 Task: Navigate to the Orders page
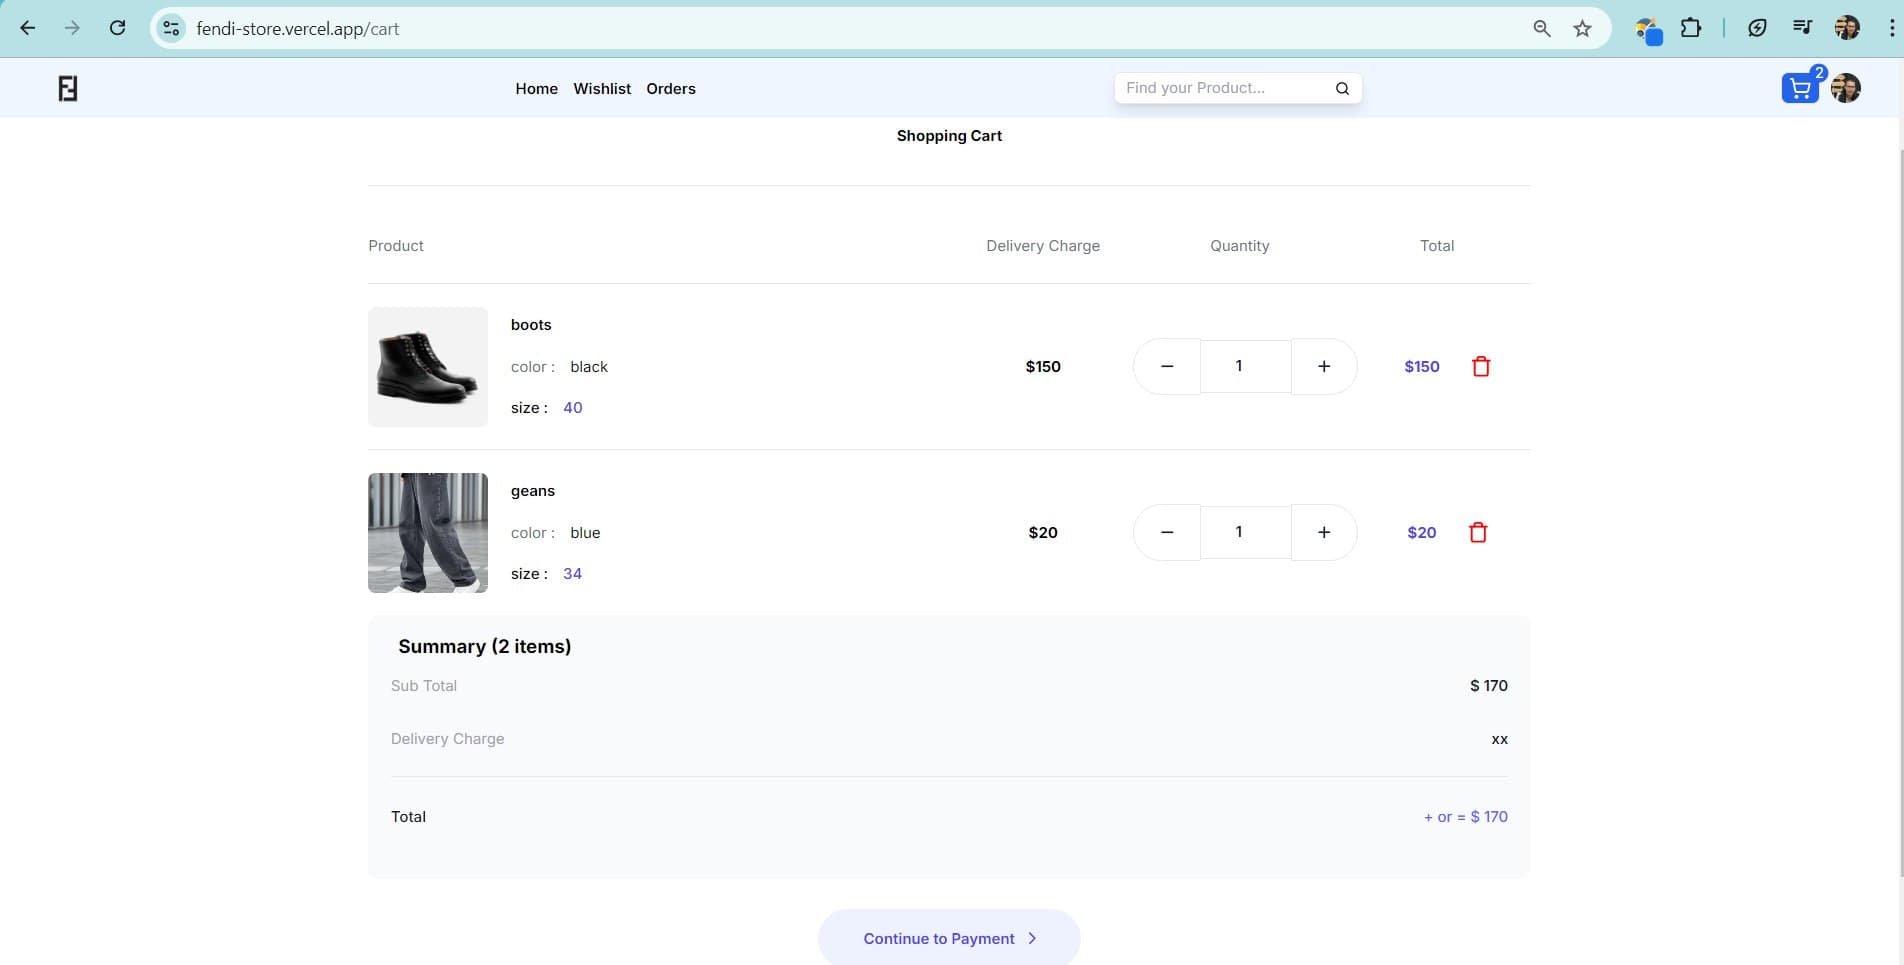pos(670,89)
